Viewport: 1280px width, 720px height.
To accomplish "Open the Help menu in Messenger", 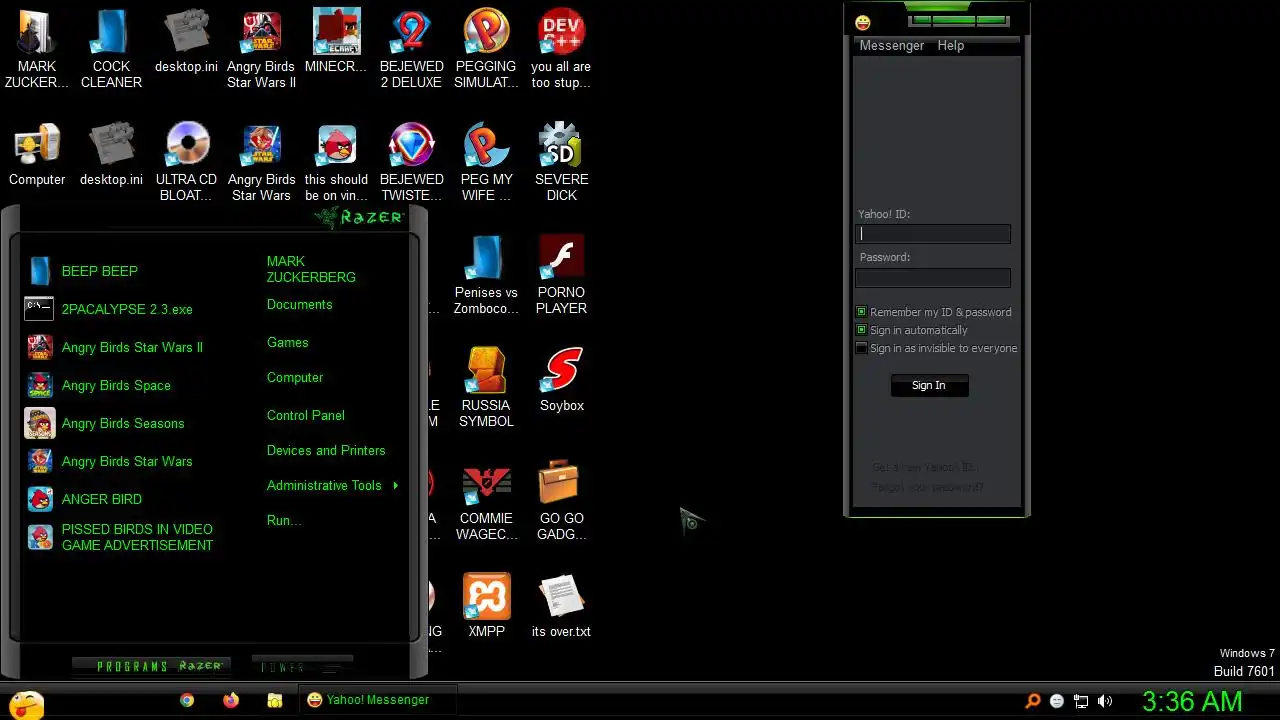I will click(x=951, y=45).
